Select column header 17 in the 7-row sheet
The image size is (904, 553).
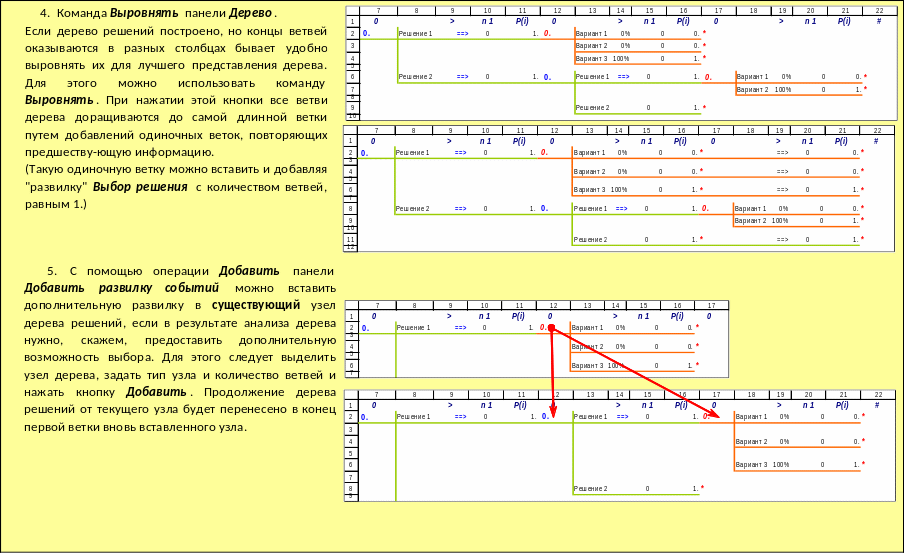pyautogui.click(x=711, y=306)
